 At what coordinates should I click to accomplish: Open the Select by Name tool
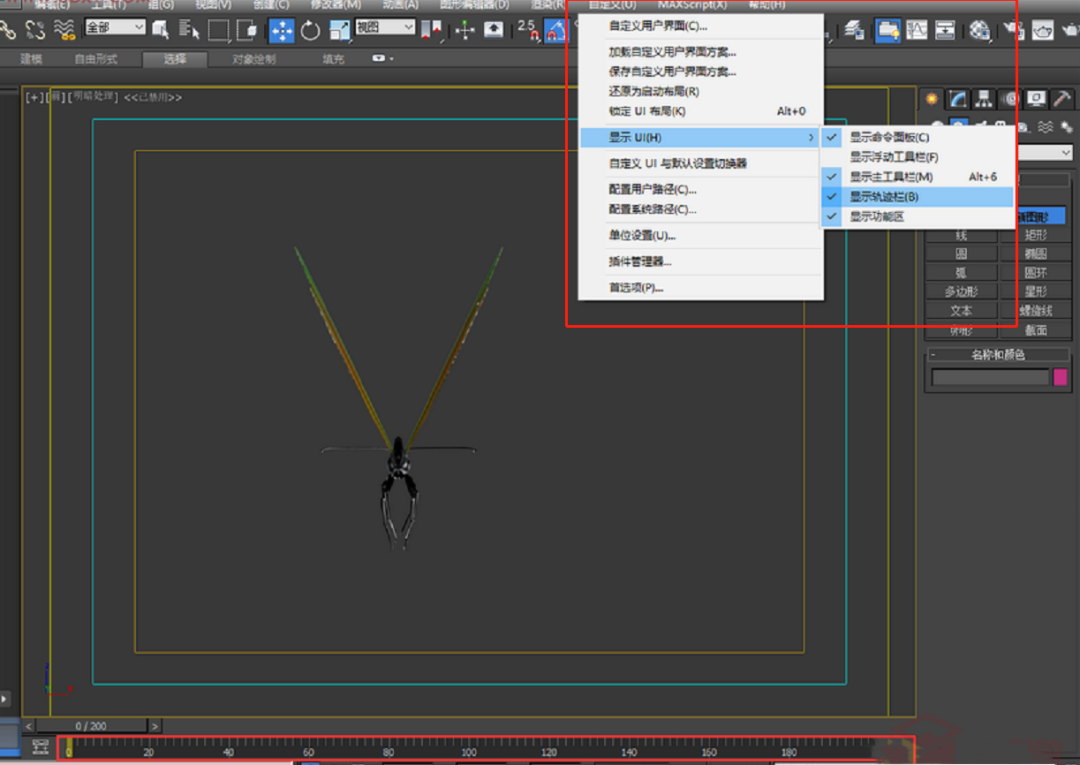pos(189,30)
